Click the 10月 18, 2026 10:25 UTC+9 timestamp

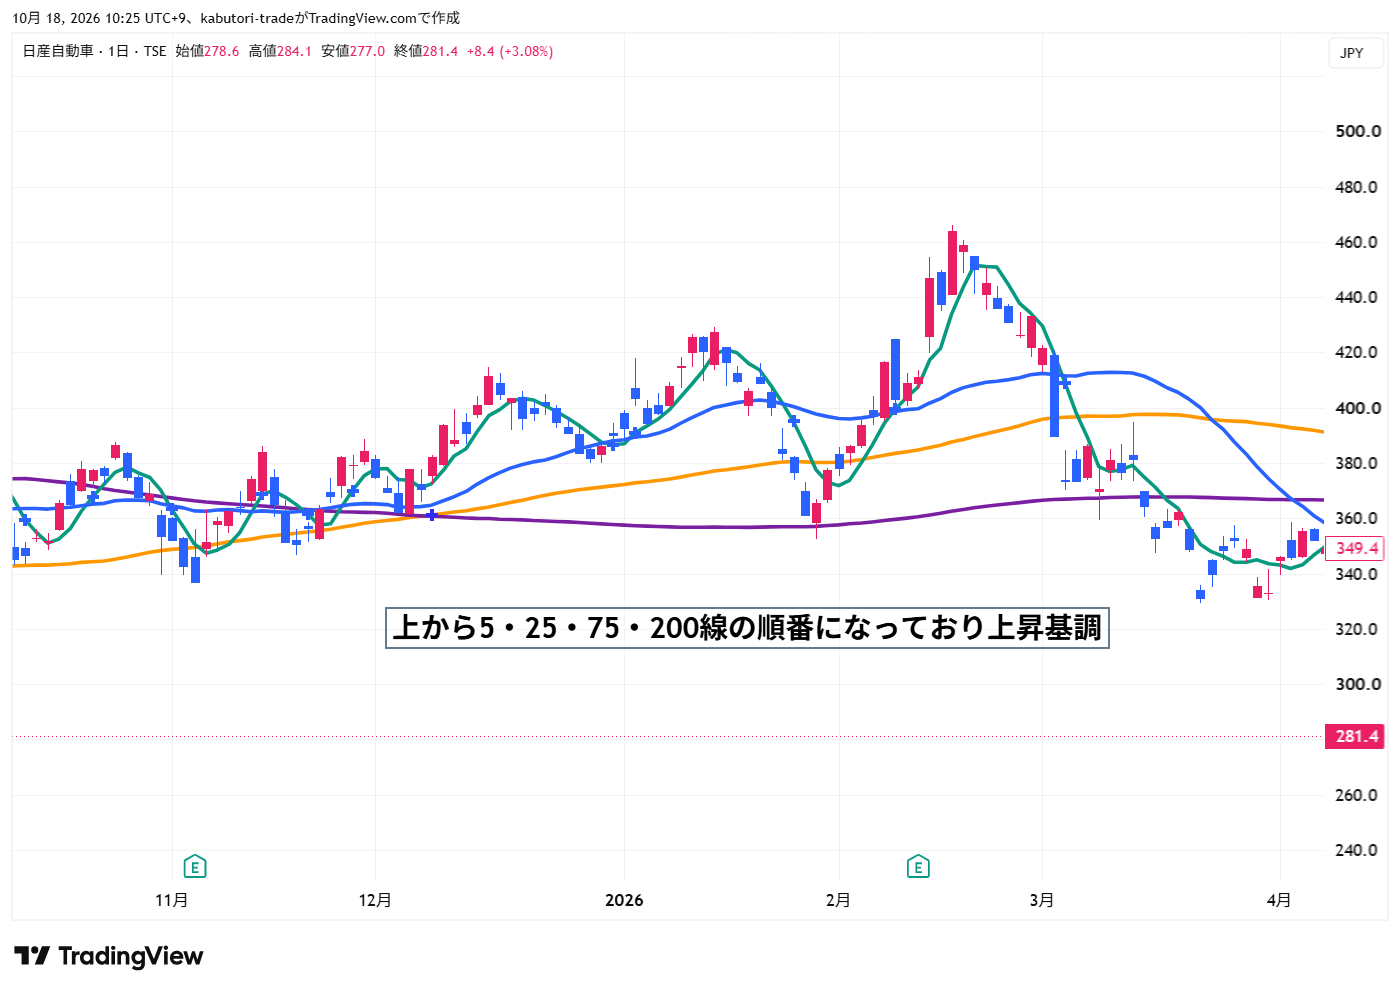point(99,18)
